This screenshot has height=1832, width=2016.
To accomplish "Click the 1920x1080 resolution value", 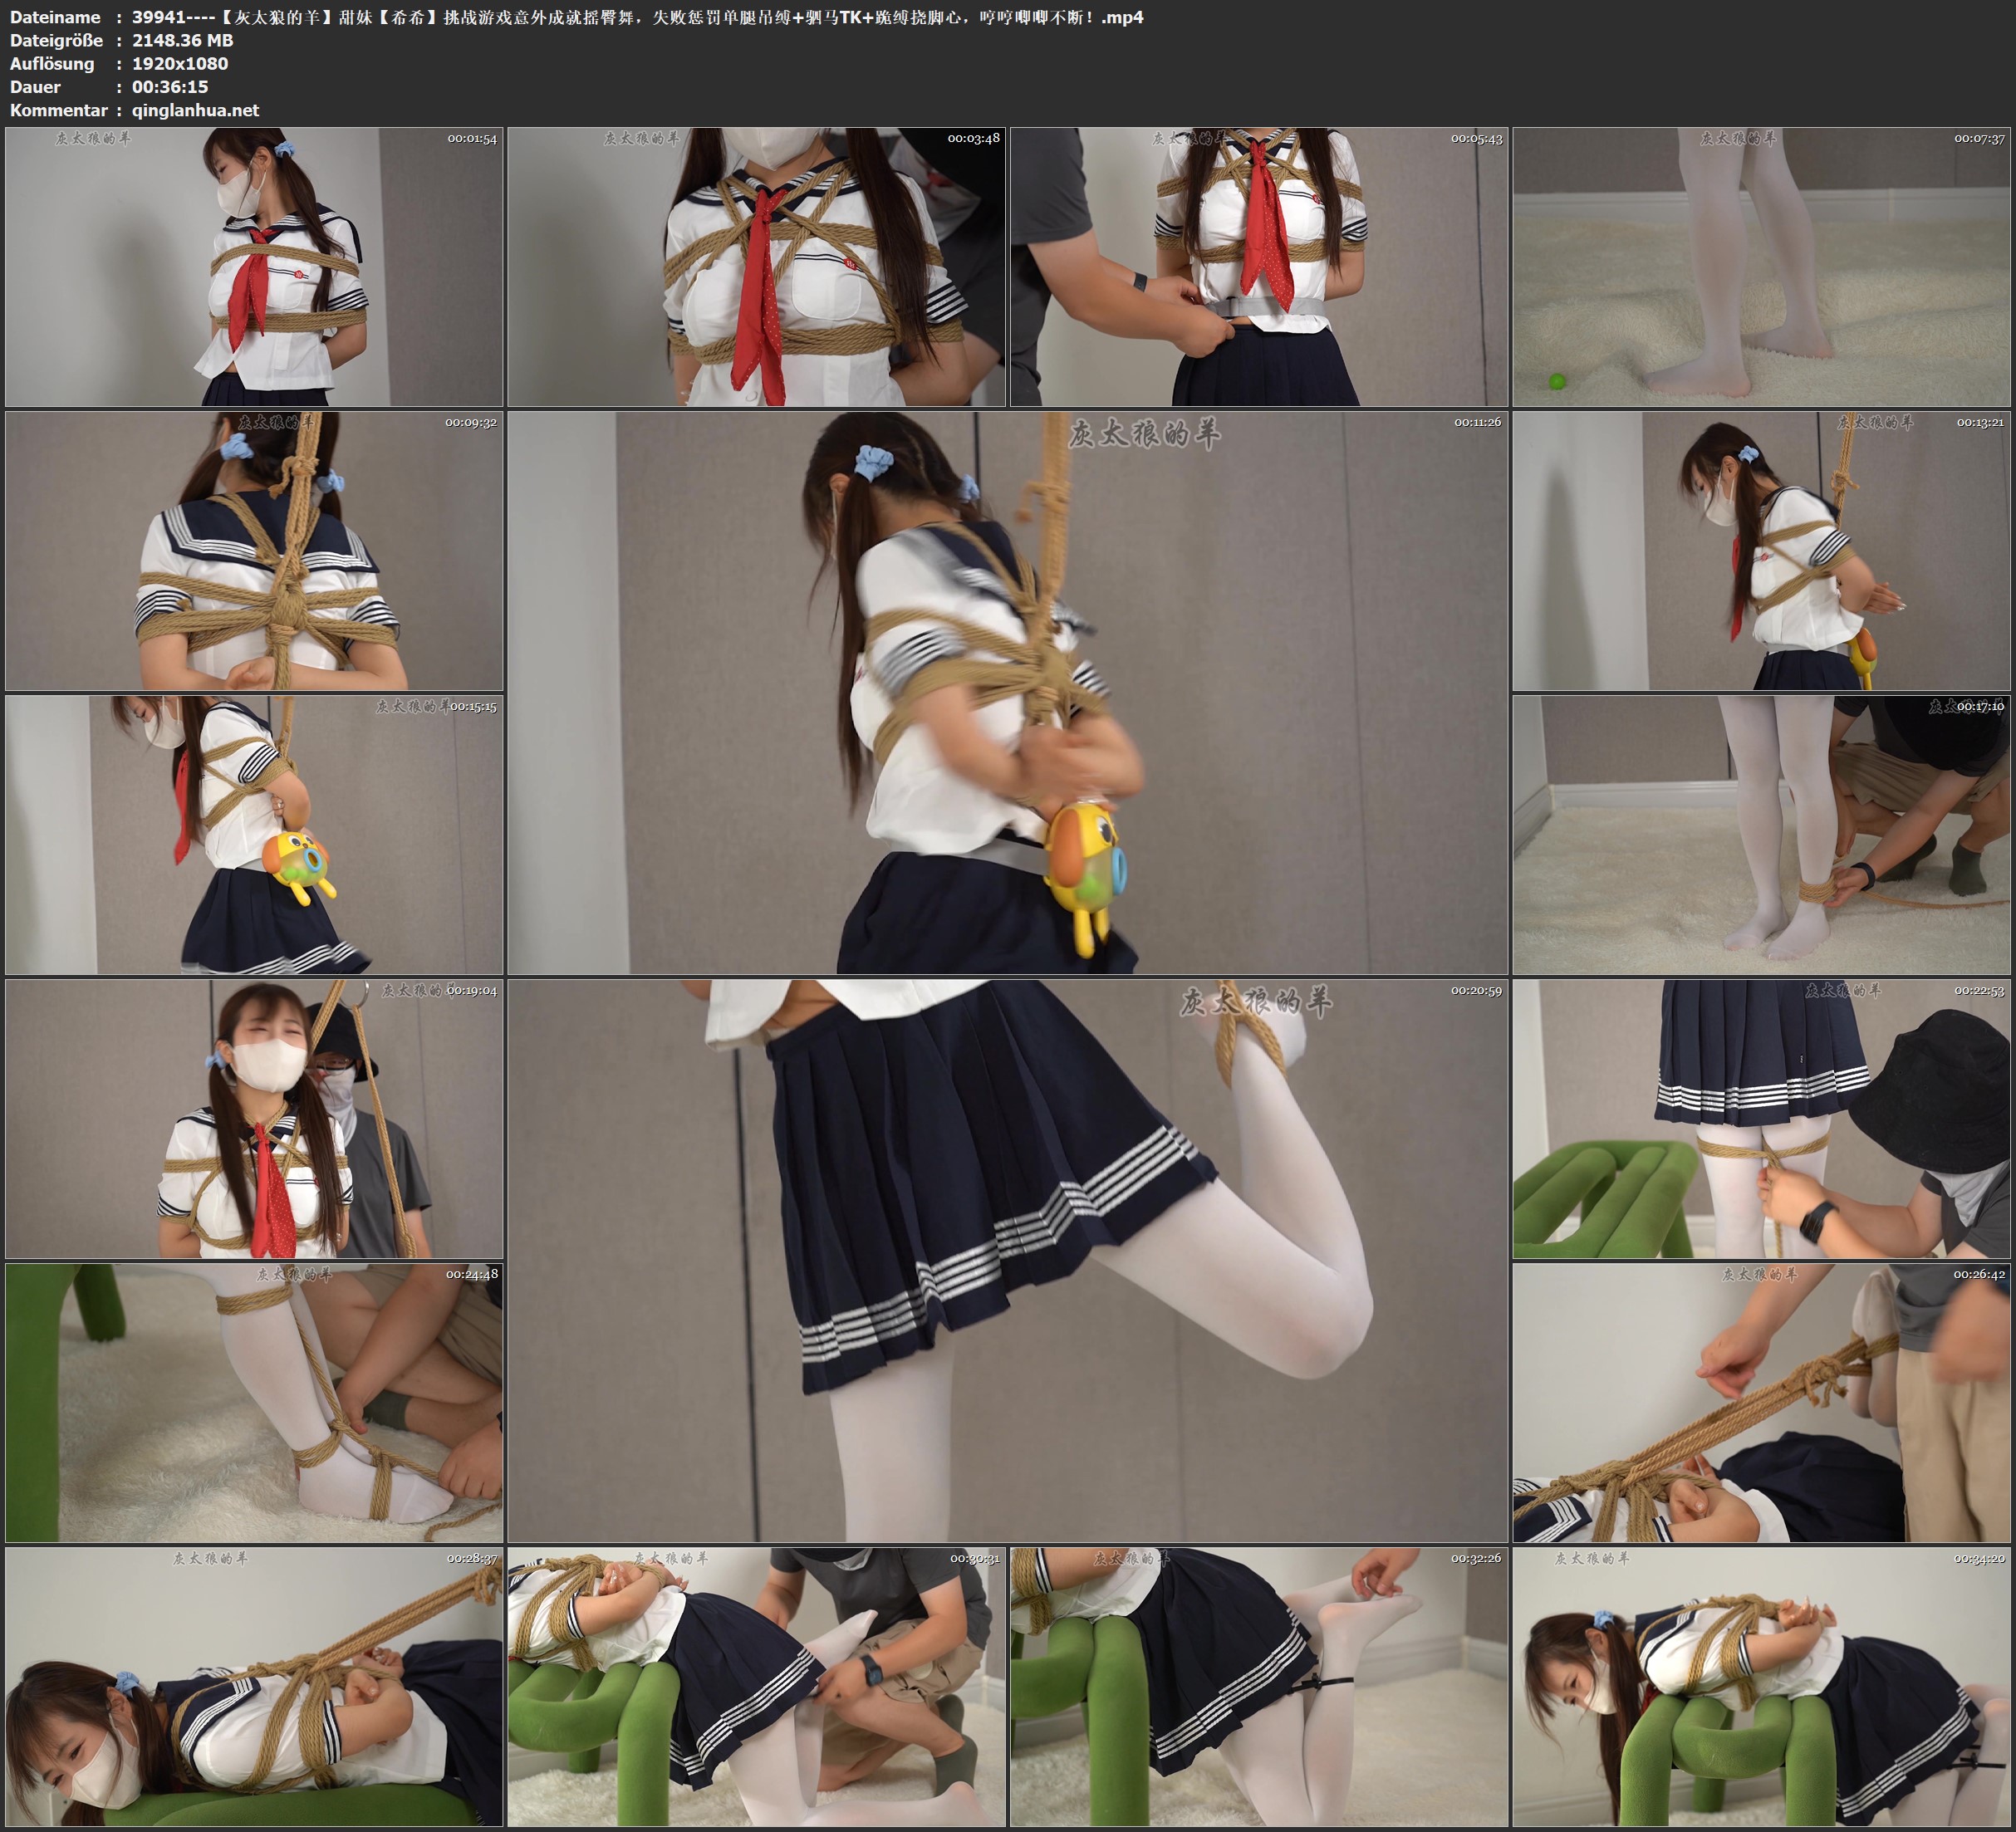I will tap(180, 63).
